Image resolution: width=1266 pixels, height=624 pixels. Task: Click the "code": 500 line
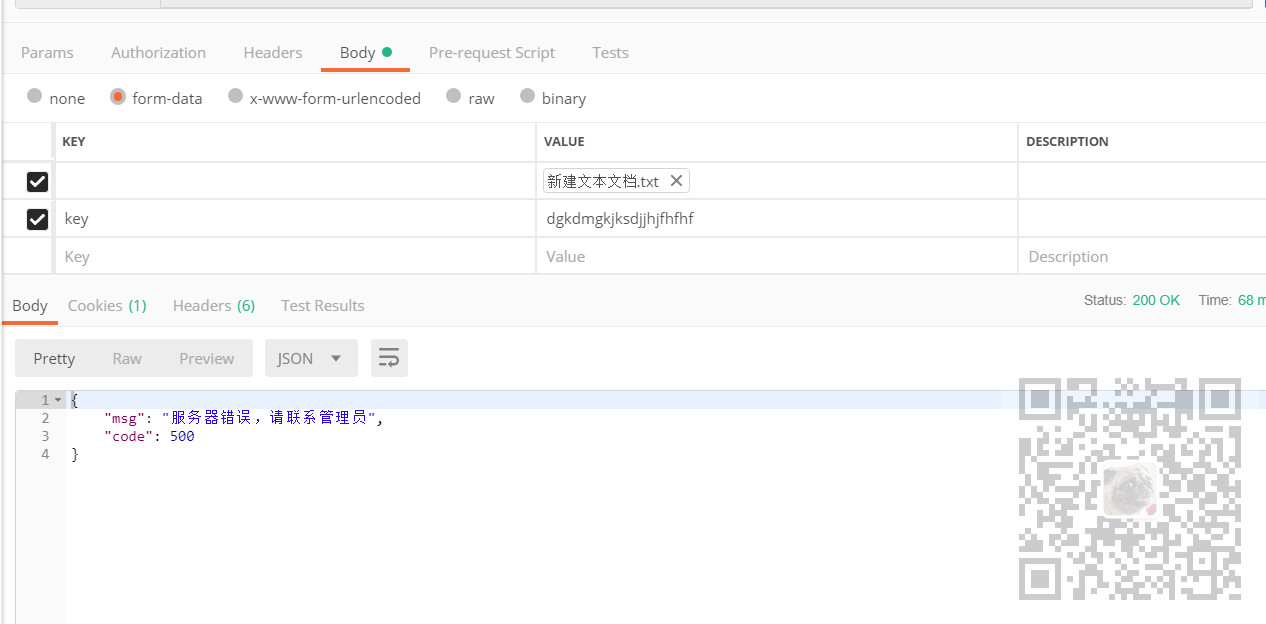coord(149,436)
